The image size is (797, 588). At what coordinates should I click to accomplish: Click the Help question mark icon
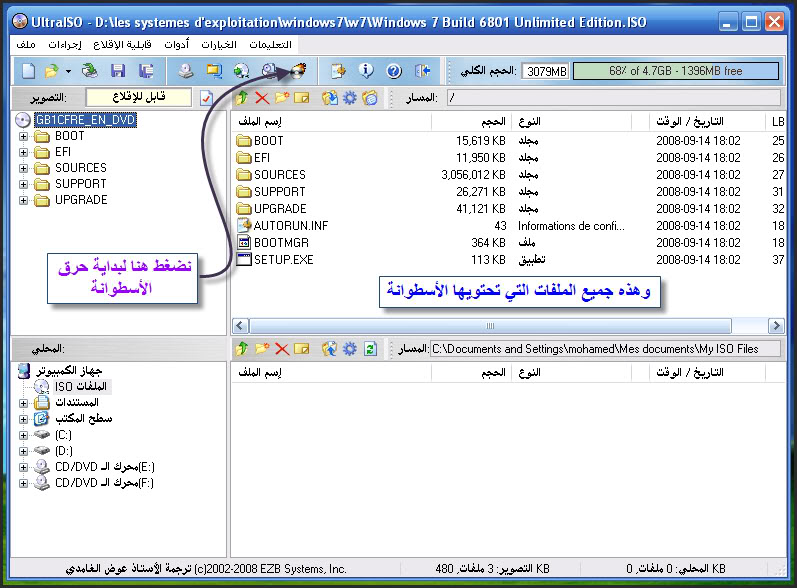tap(394, 71)
